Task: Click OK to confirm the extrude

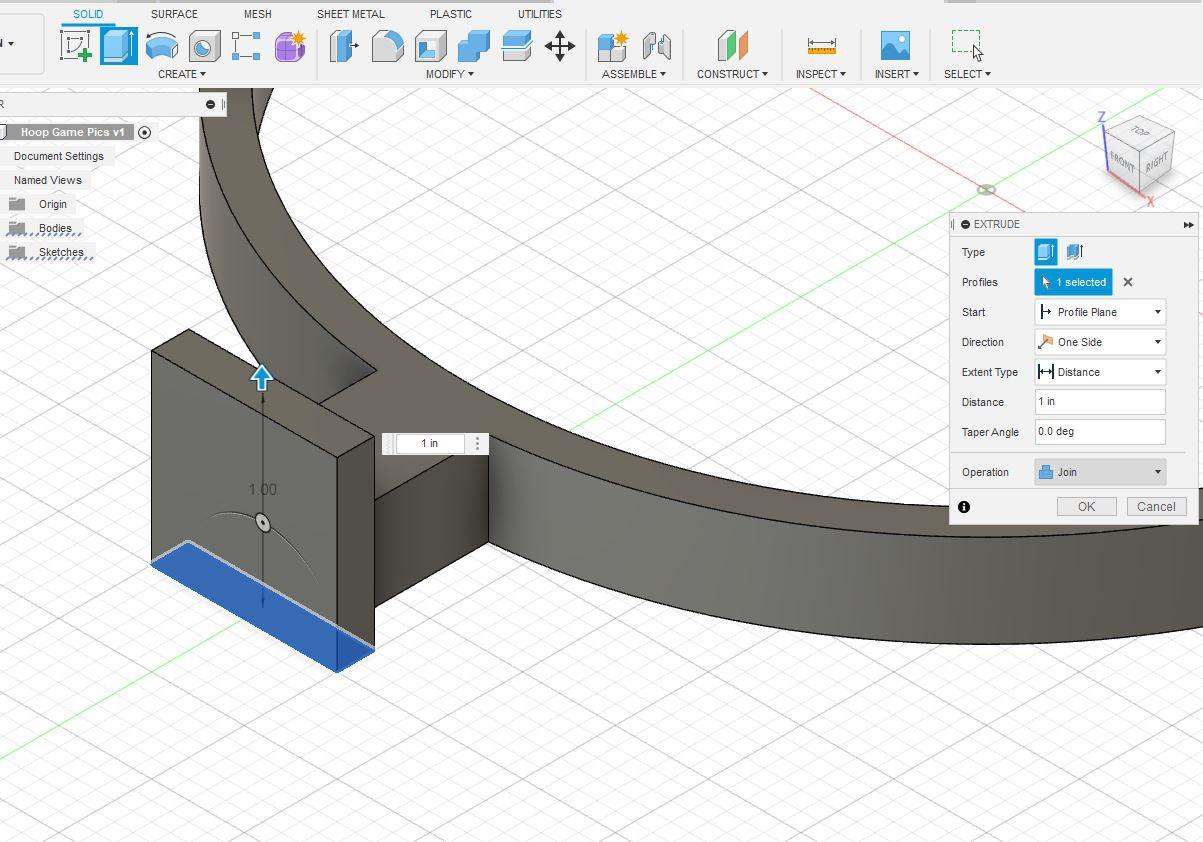Action: [1086, 506]
